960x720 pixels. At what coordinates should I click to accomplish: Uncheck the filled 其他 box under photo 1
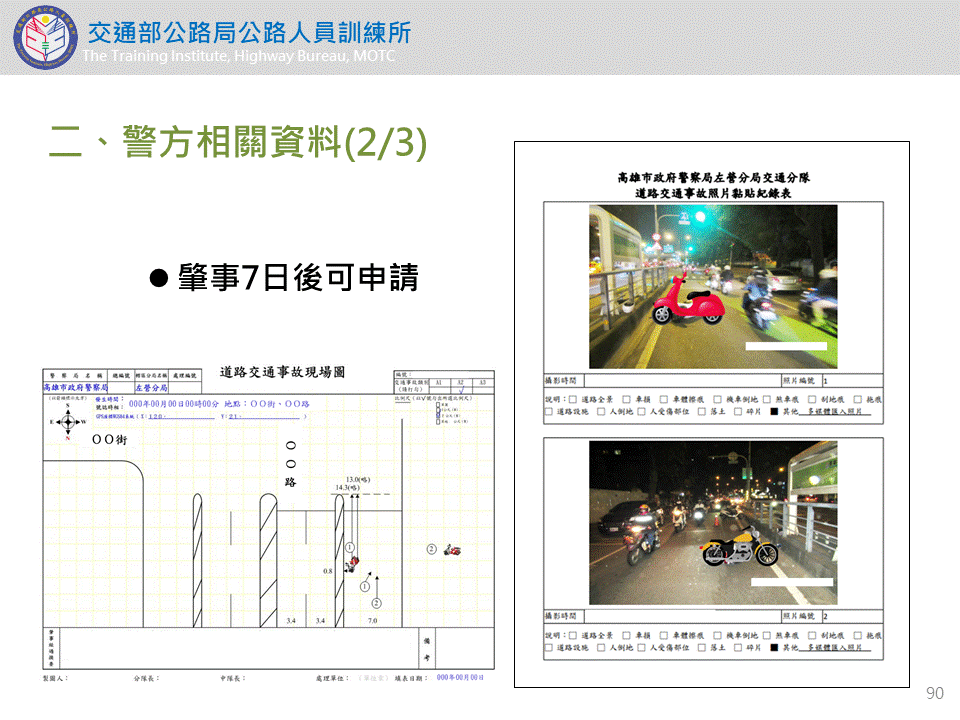coord(774,411)
